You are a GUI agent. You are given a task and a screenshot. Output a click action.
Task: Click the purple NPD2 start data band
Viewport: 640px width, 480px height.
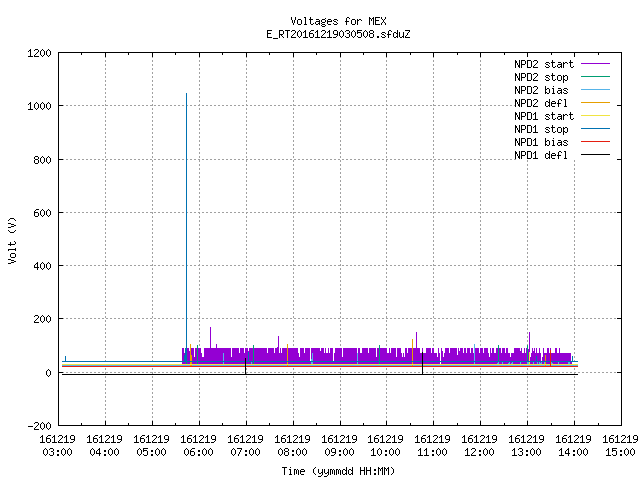376,355
